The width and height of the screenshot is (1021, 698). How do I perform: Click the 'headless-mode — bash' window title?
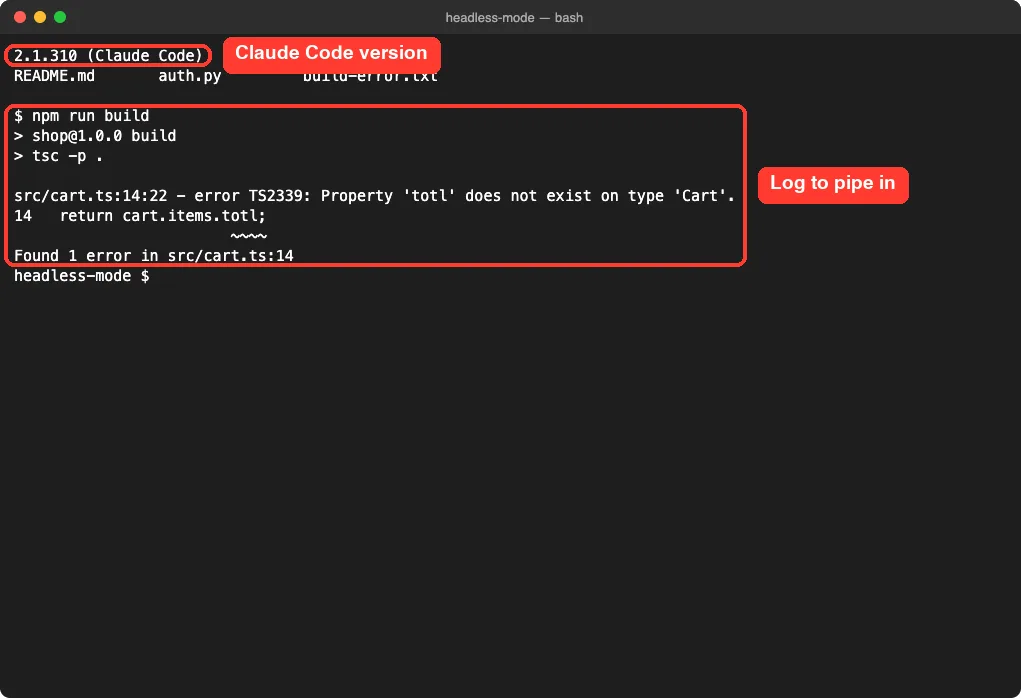pos(514,18)
